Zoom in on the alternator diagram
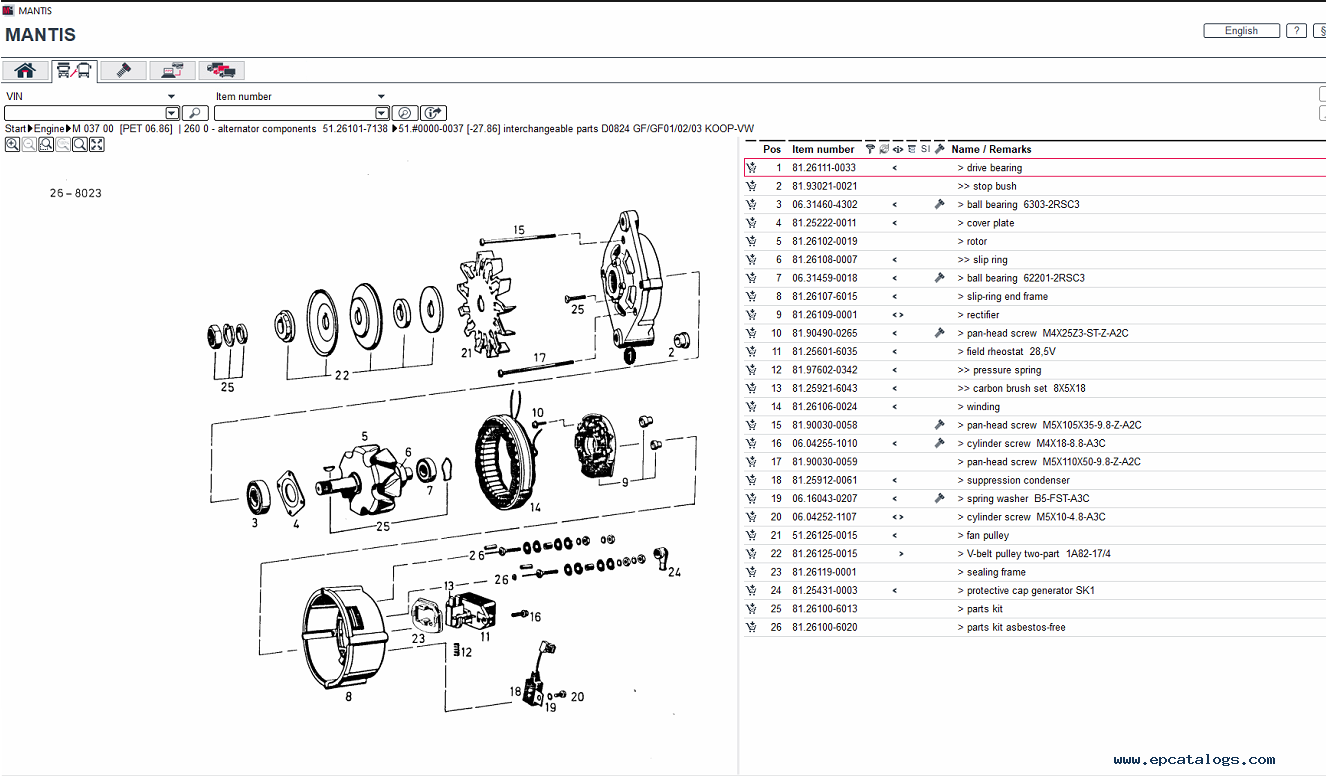The image size is (1326, 776). pyautogui.click(x=12, y=145)
